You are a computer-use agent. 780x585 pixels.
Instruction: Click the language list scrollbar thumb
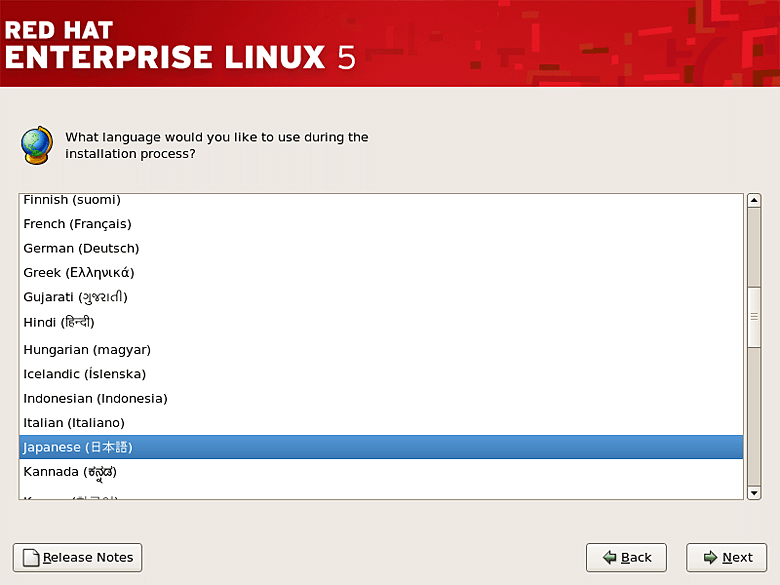click(754, 317)
